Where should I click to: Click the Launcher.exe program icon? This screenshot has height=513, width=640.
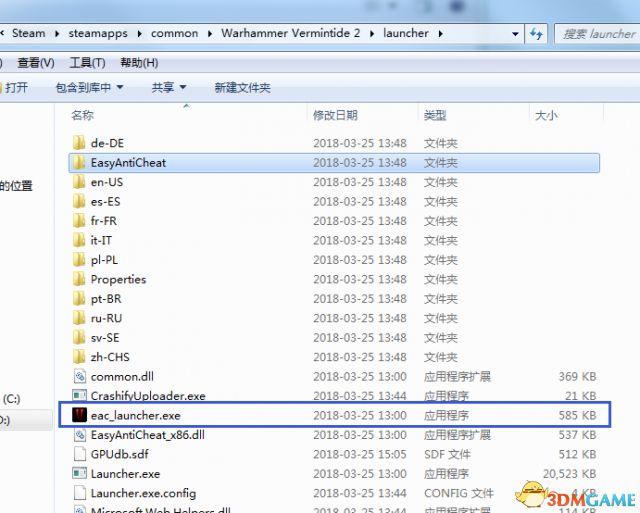pyautogui.click(x=80, y=473)
